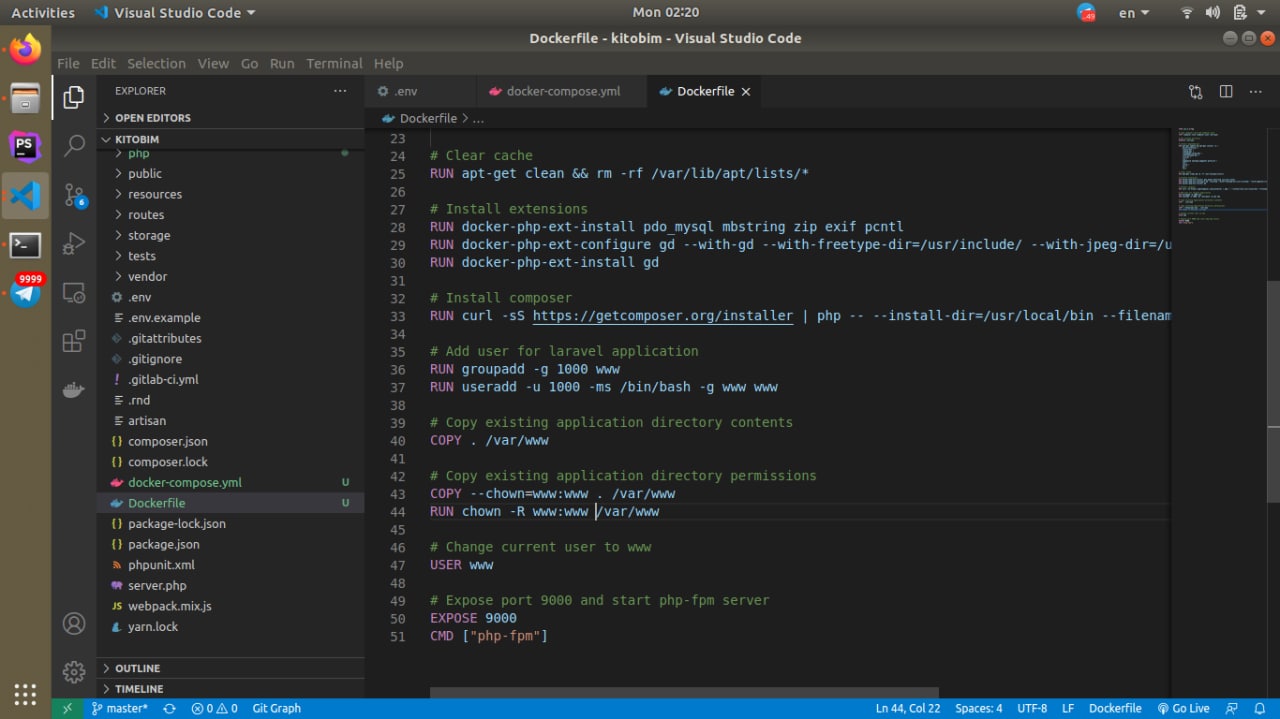
Task: Click Go Live in status bar
Action: click(1183, 708)
